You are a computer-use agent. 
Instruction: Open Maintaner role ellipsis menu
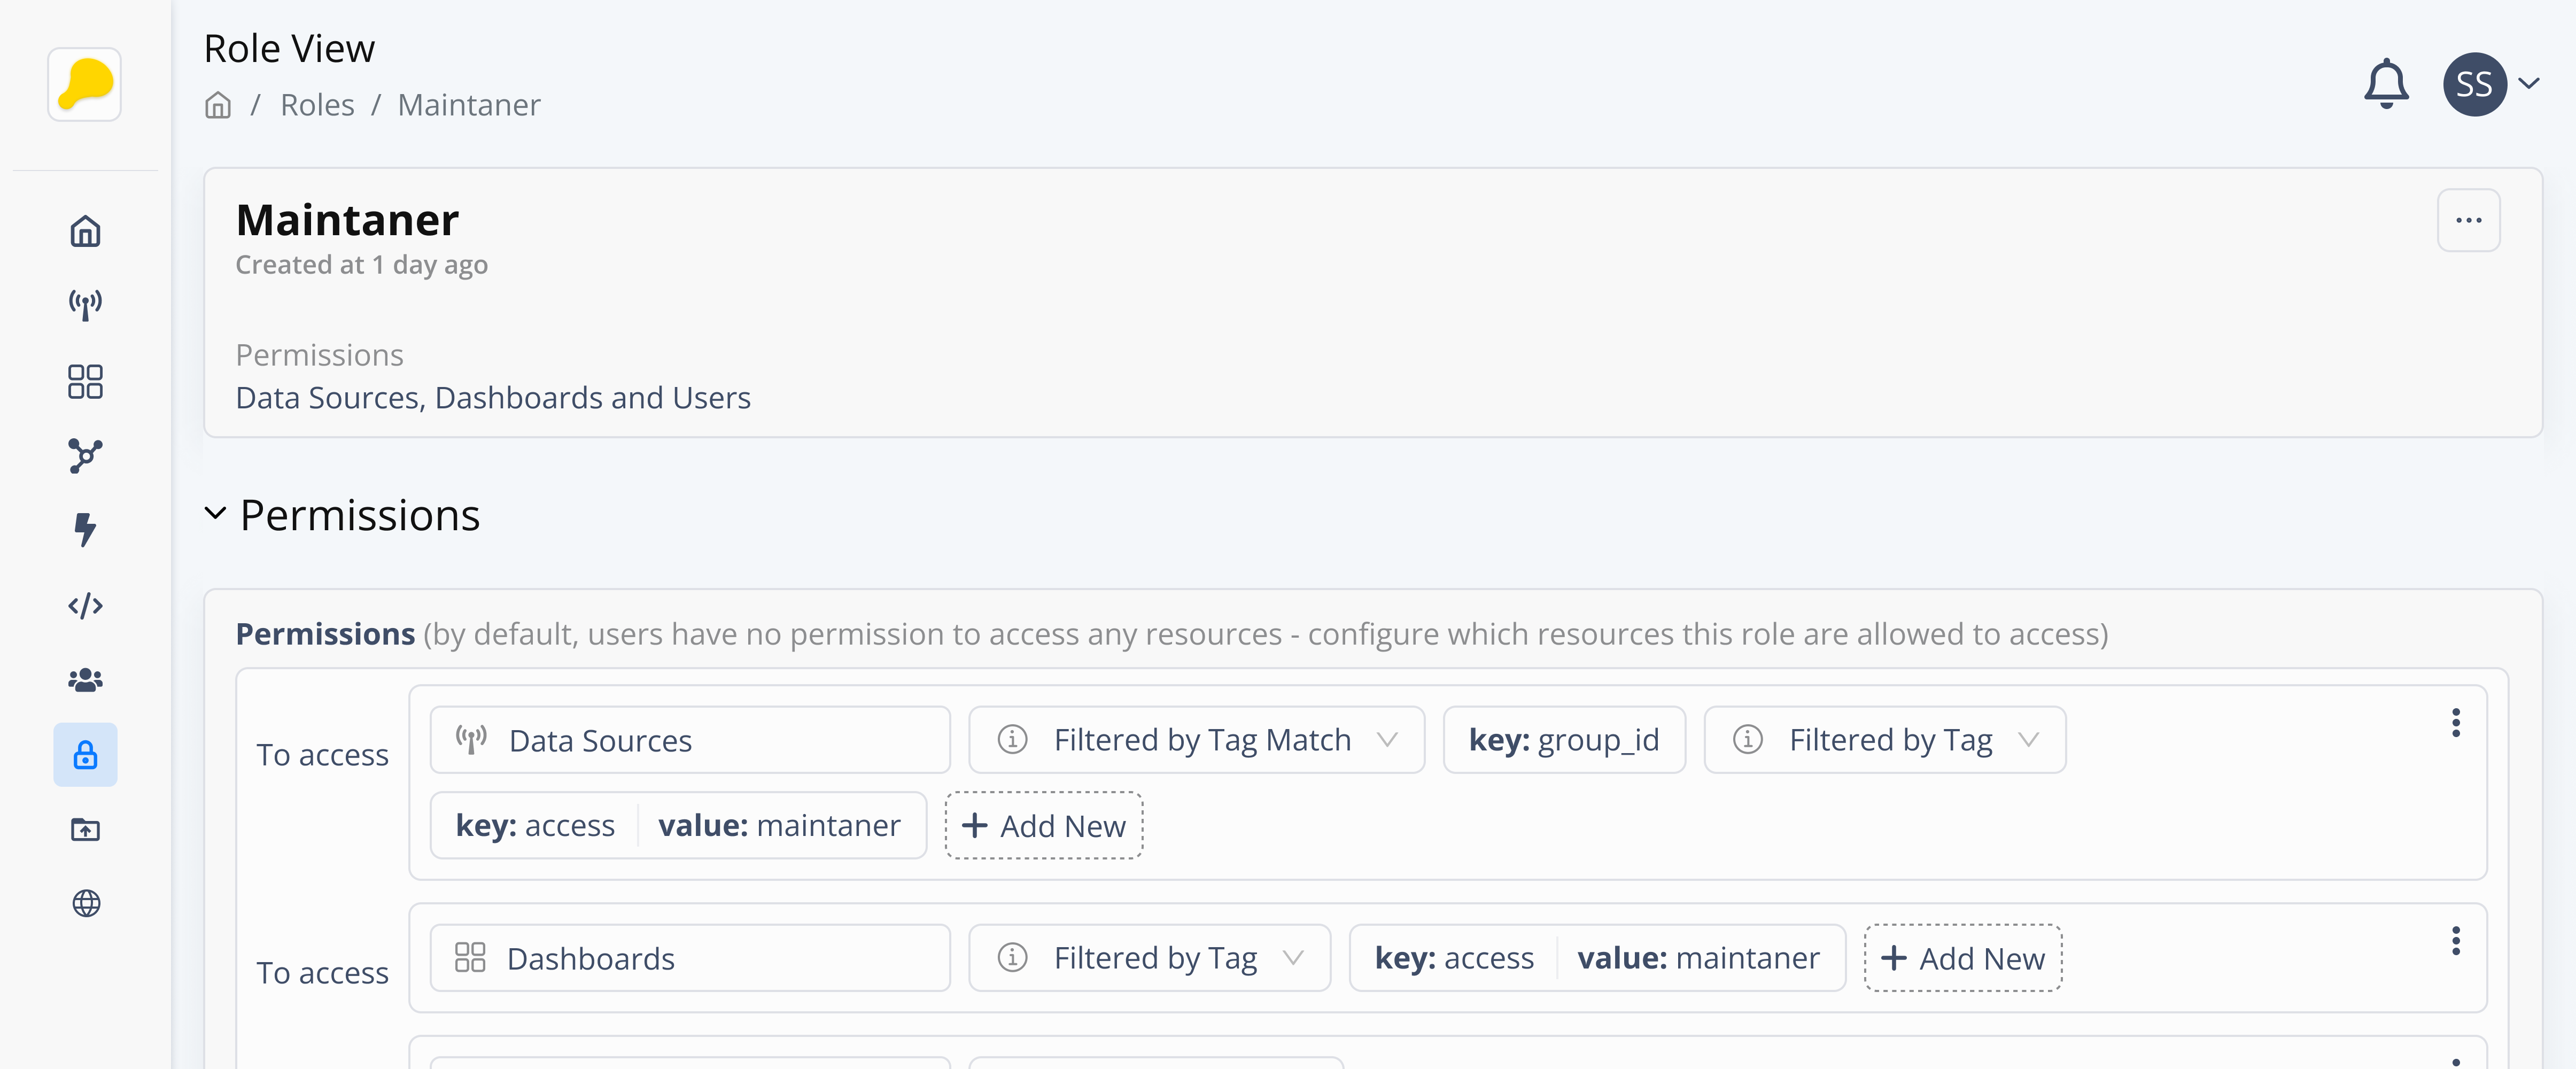coord(2468,220)
